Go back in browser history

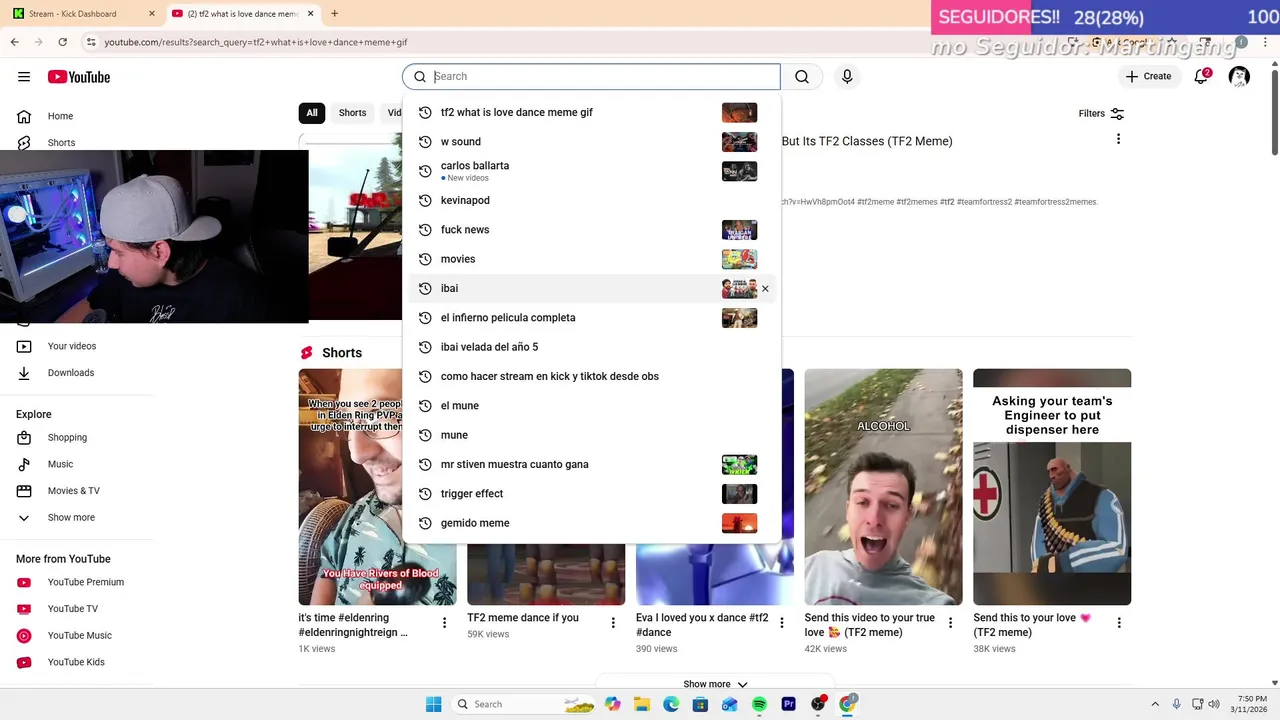coord(14,42)
